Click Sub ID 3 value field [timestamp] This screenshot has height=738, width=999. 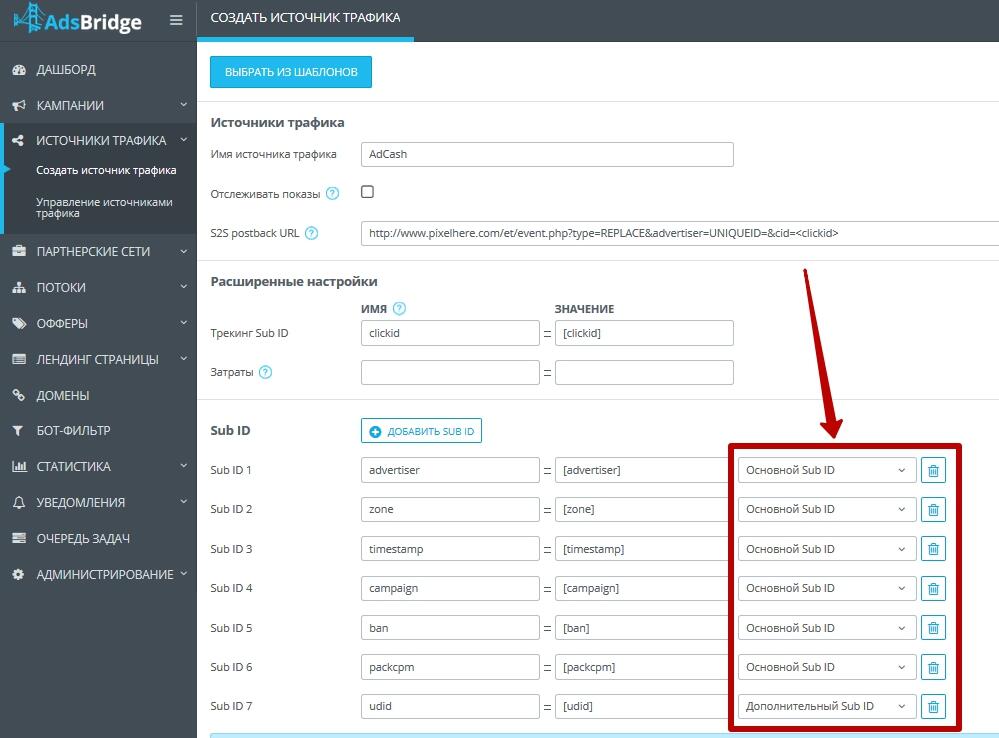pyautogui.click(x=642, y=549)
